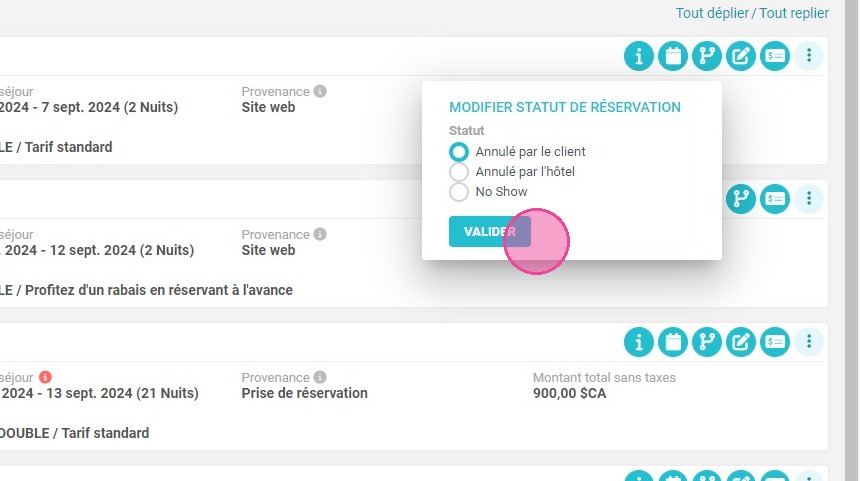
Task: Open three-dot menu for 12 sept. 2024 reservation
Action: (808, 199)
